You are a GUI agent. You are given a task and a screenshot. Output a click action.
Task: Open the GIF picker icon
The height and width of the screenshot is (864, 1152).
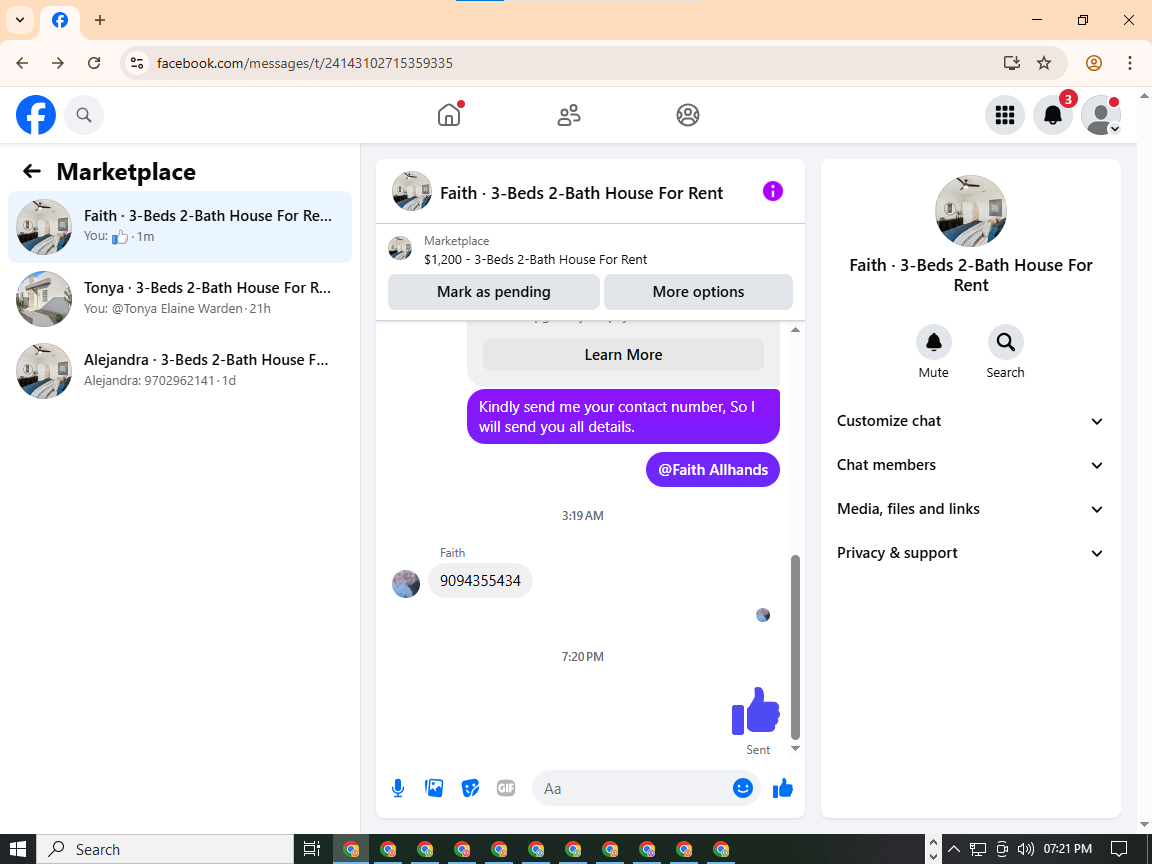[505, 788]
